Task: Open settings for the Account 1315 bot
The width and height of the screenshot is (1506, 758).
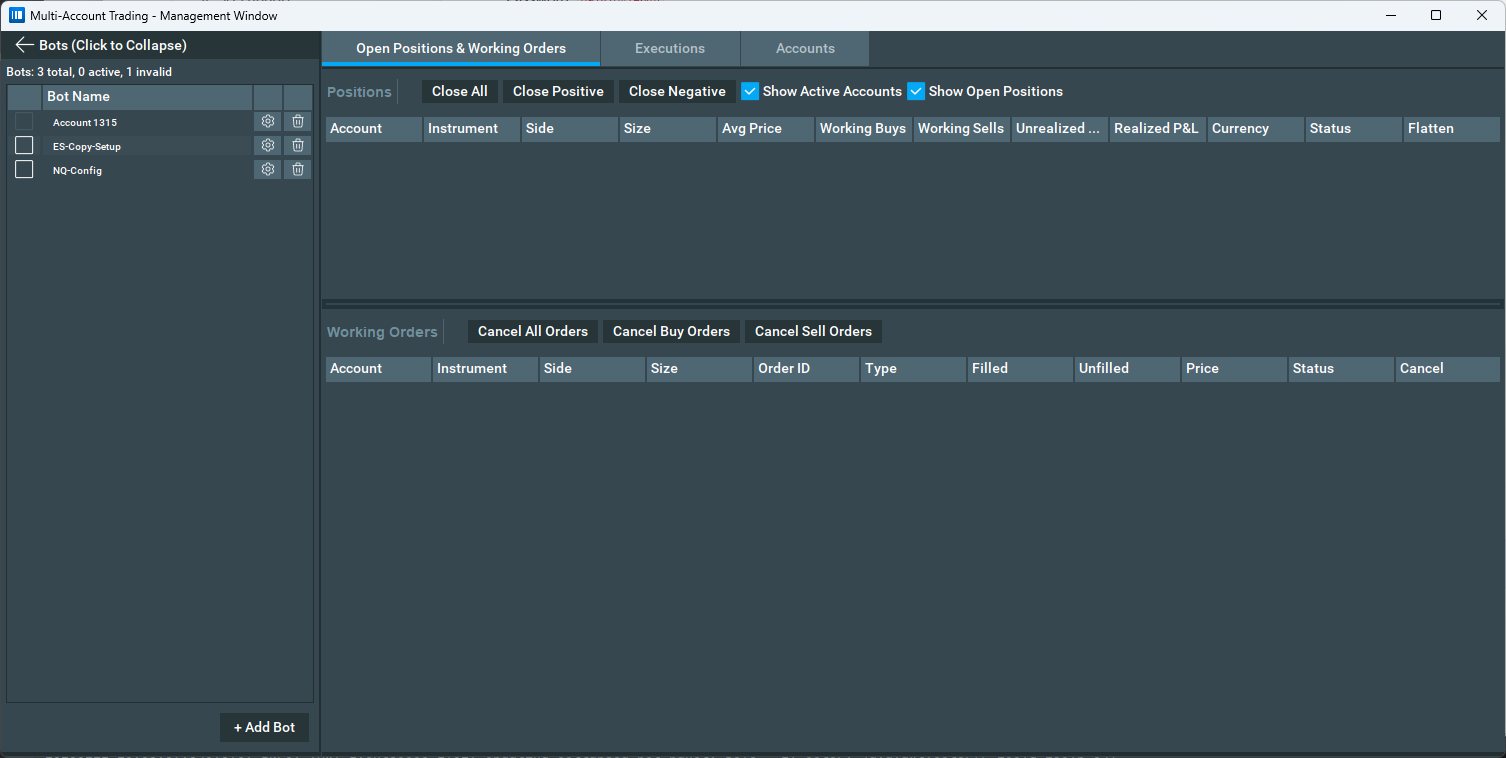Action: (x=267, y=121)
